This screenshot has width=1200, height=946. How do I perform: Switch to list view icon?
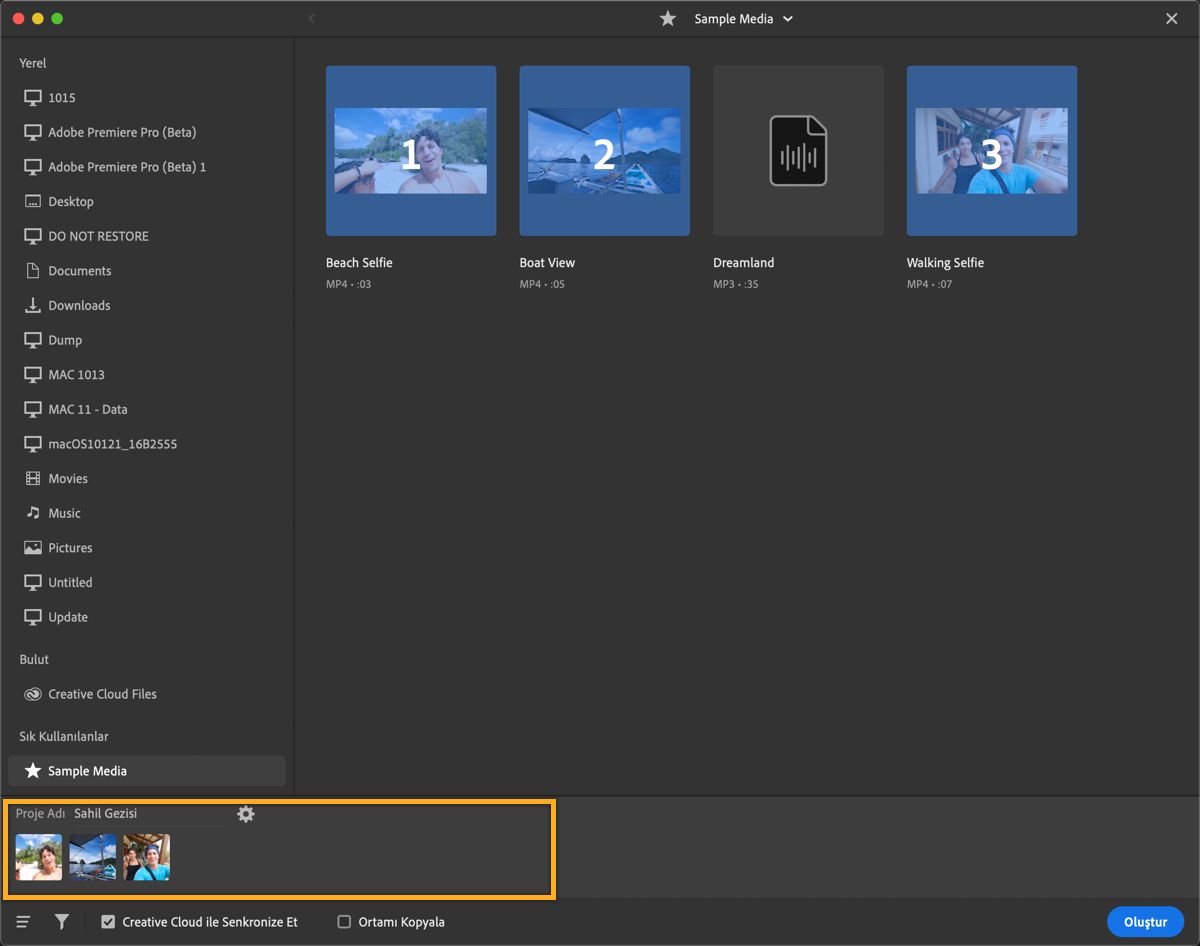(23, 922)
